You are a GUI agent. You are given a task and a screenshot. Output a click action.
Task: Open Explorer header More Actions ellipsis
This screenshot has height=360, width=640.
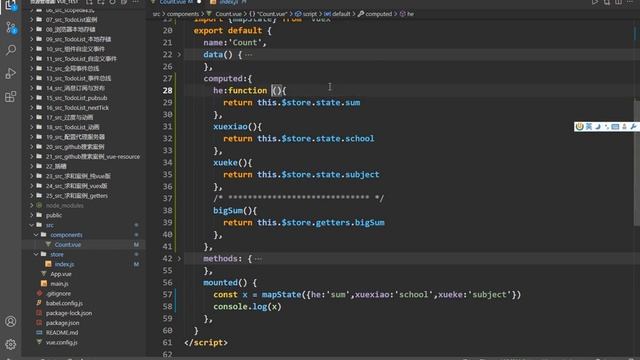click(x=136, y=2)
